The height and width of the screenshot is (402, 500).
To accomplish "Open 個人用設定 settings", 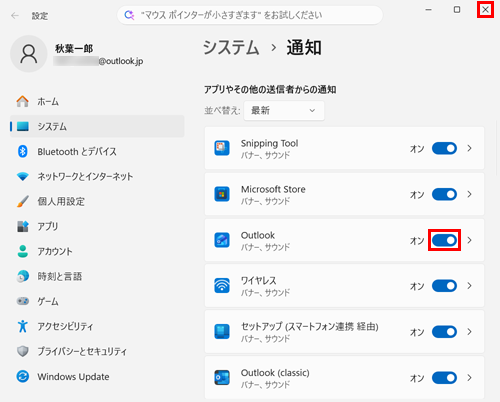I will tap(97, 201).
